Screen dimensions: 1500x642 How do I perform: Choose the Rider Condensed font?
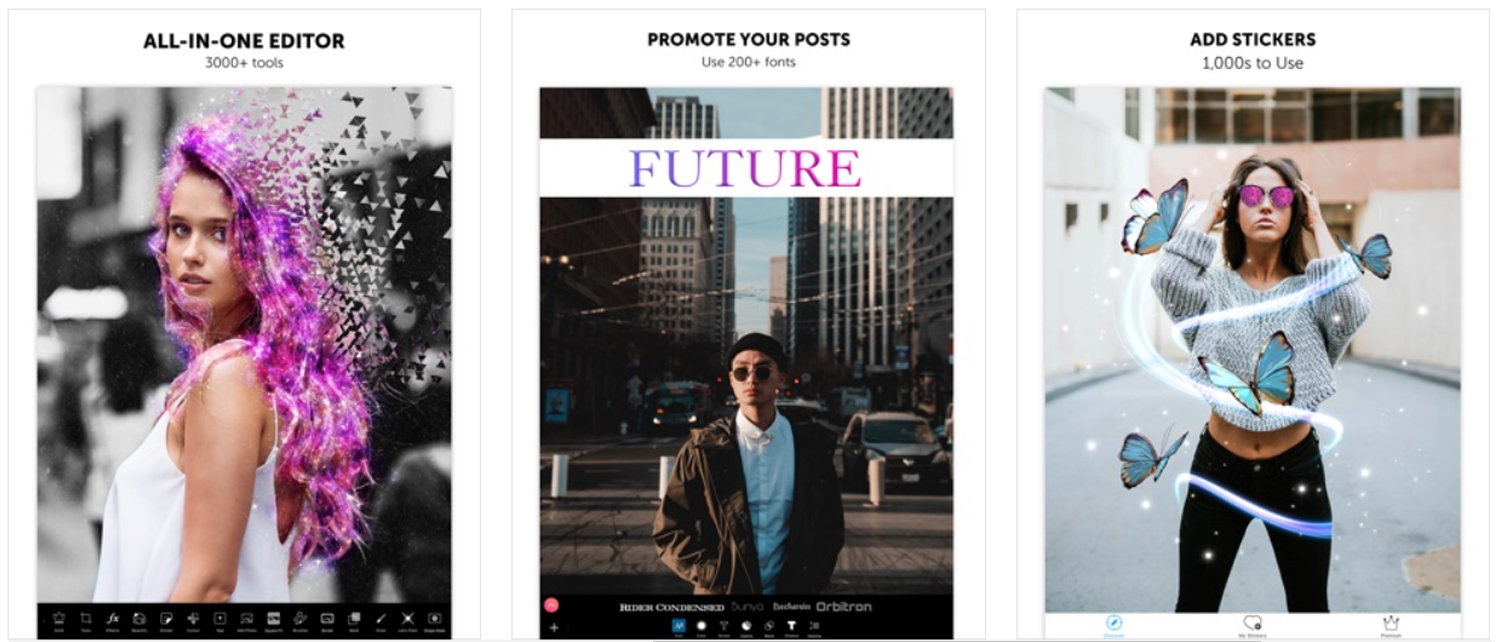[672, 607]
